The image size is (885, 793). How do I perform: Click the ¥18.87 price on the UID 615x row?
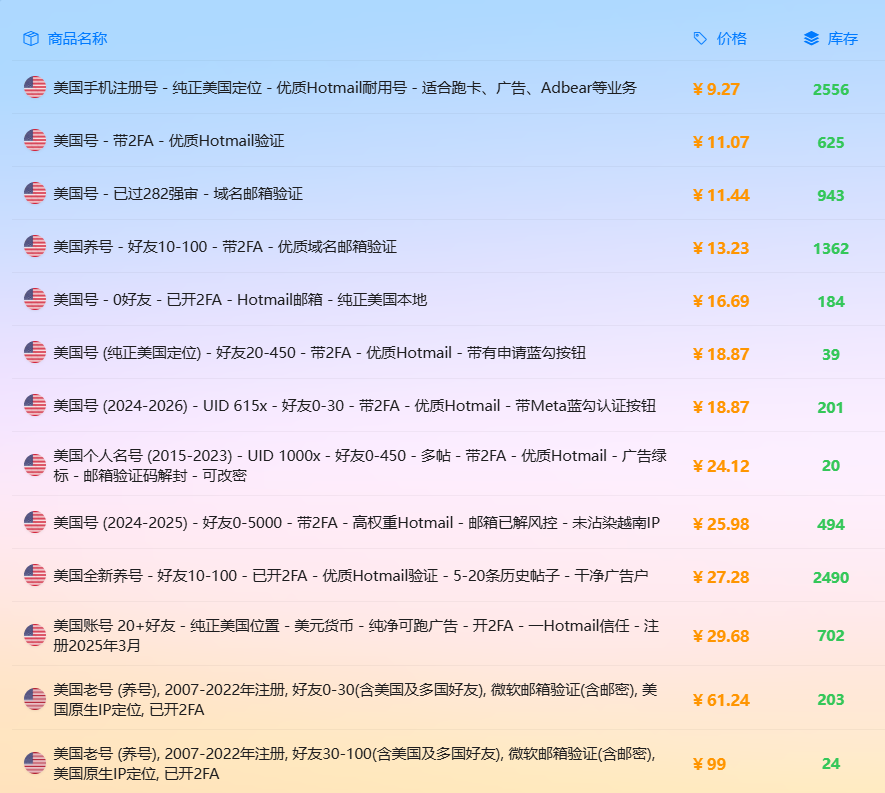[721, 408]
